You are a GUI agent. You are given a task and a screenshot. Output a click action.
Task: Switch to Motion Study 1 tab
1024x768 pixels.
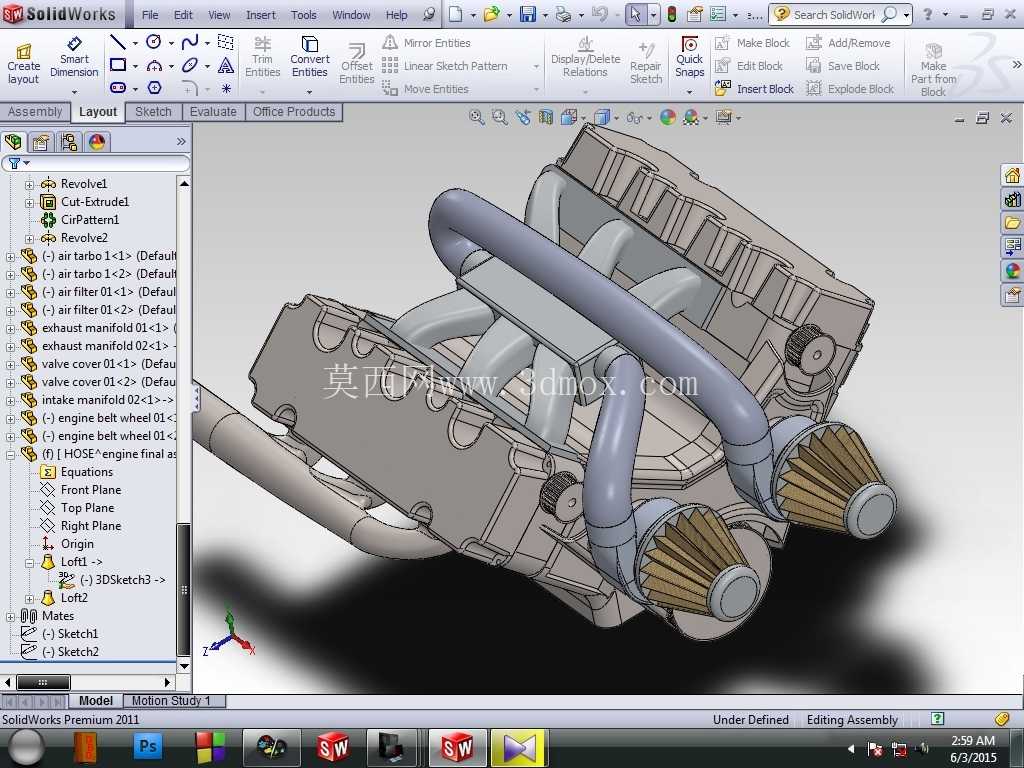pos(171,701)
